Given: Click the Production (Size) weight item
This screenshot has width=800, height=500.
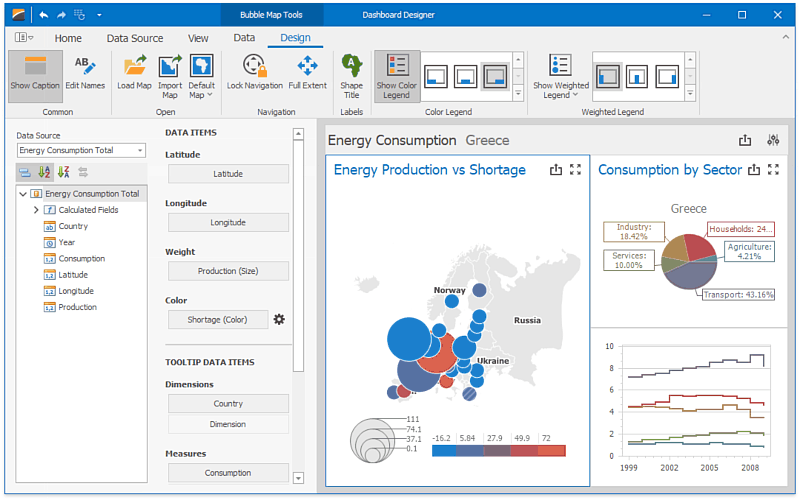Looking at the screenshot, I should 228,271.
